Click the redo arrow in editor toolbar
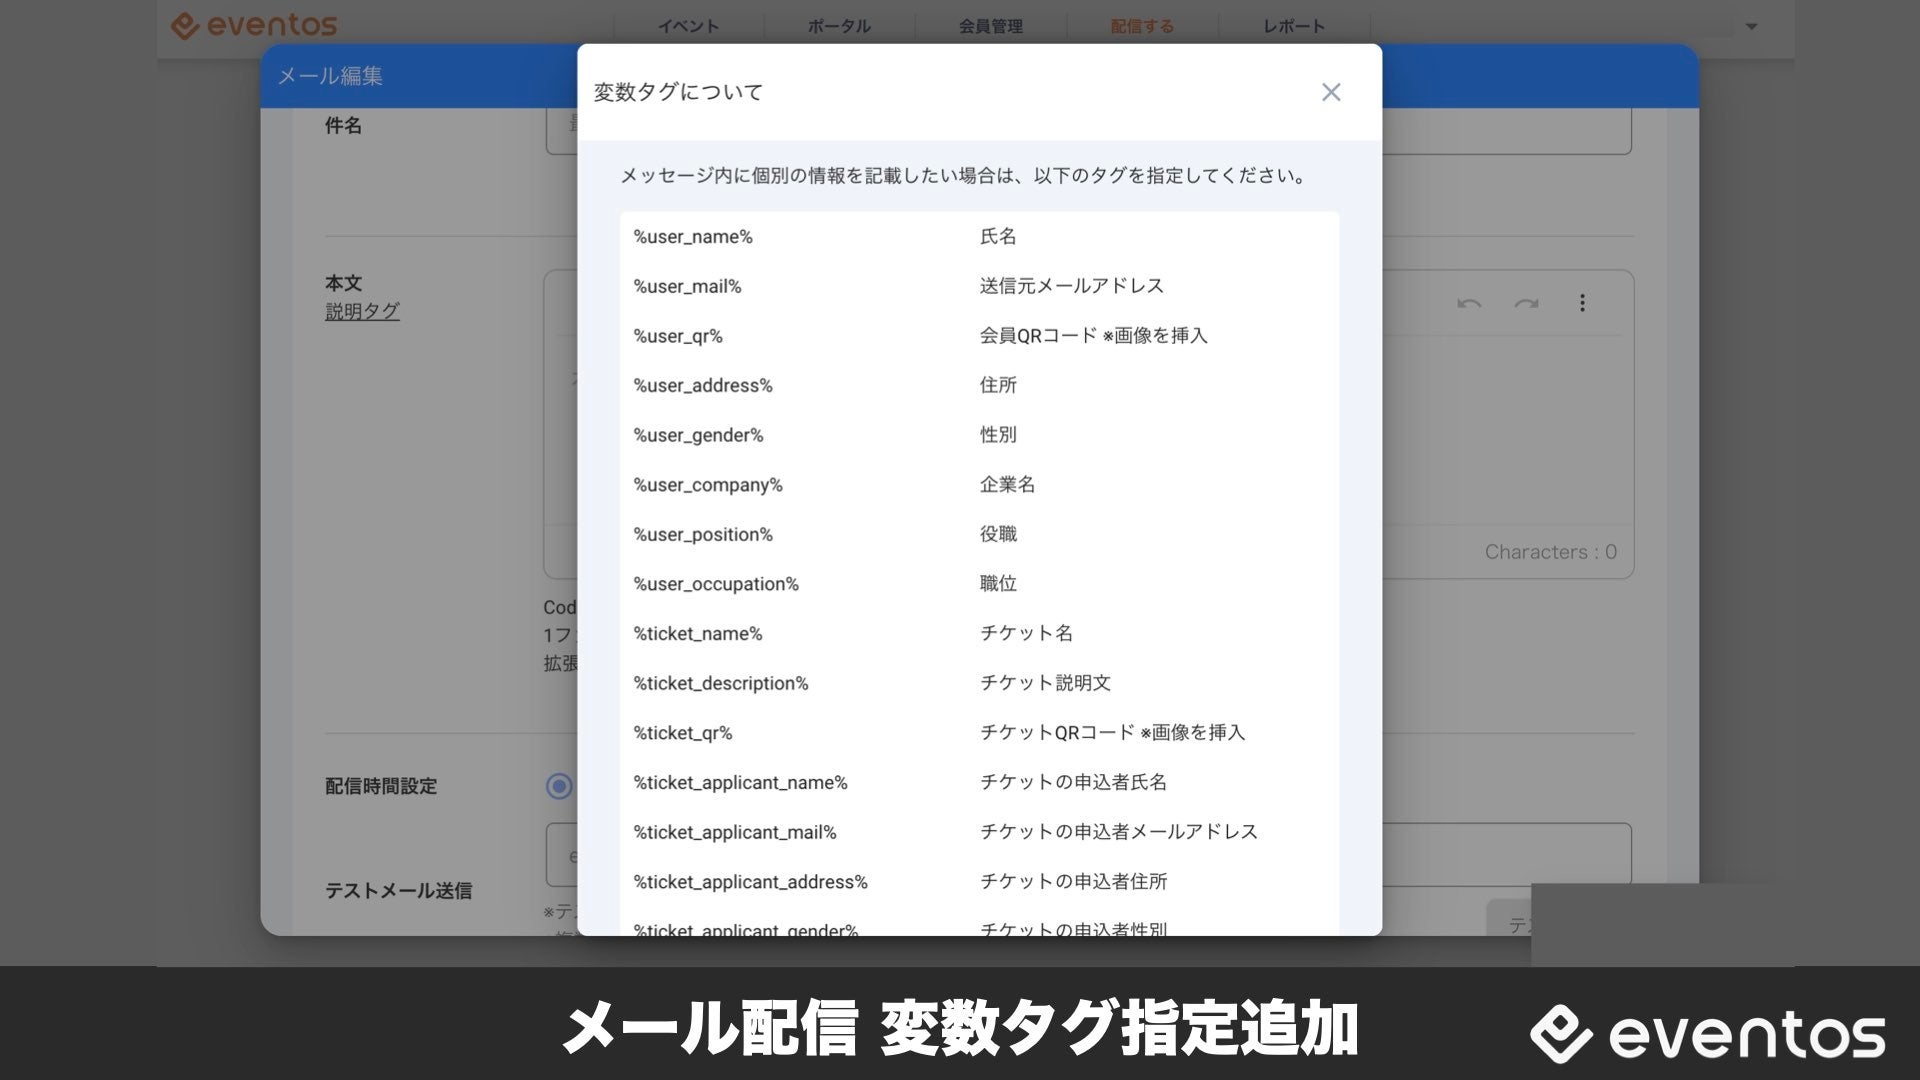 point(1526,303)
